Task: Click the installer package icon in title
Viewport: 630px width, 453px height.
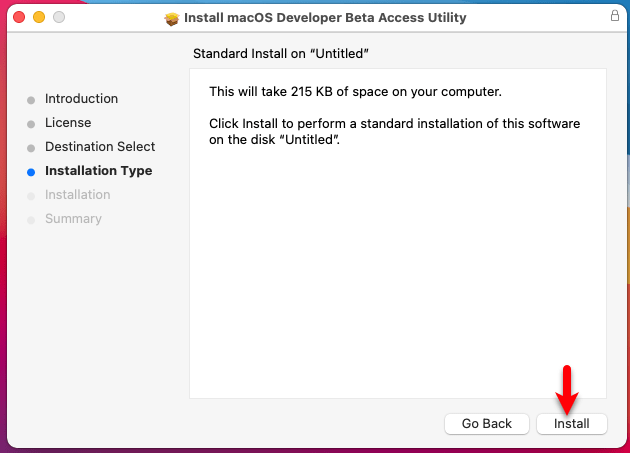Action: 172,18
